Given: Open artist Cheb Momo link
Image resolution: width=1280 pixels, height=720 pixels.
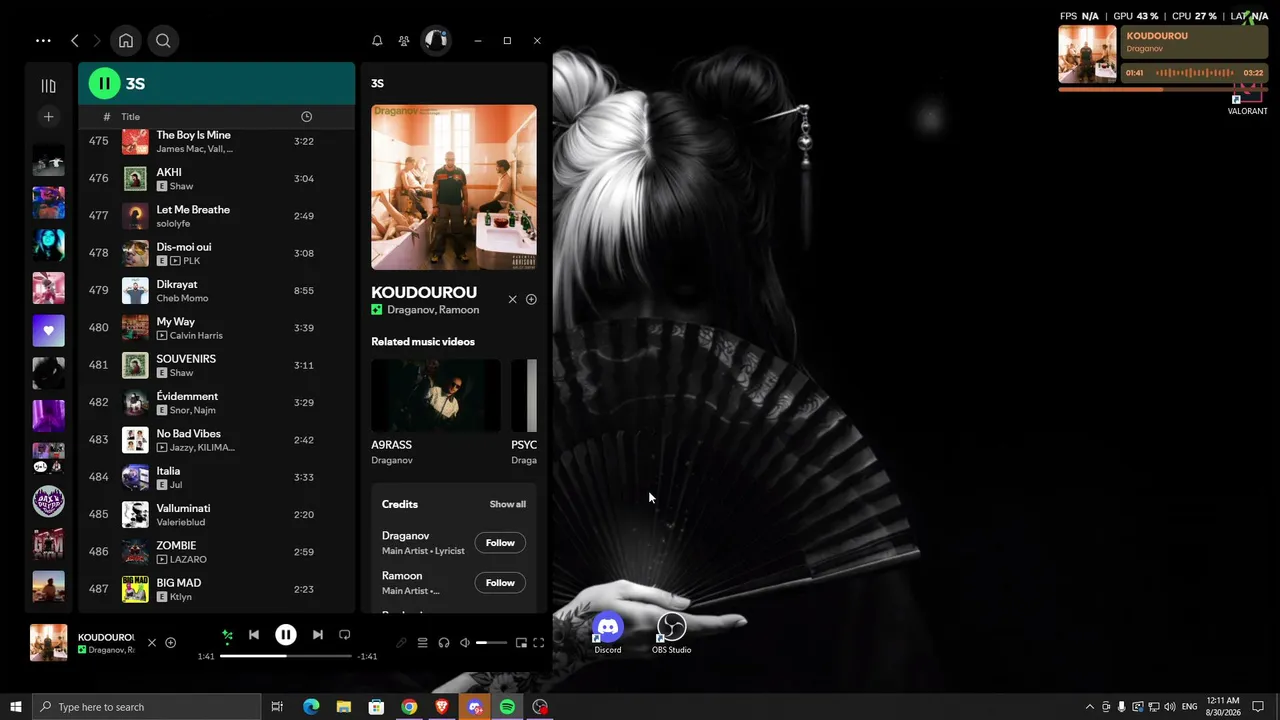Looking at the screenshot, I should click(x=182, y=299).
